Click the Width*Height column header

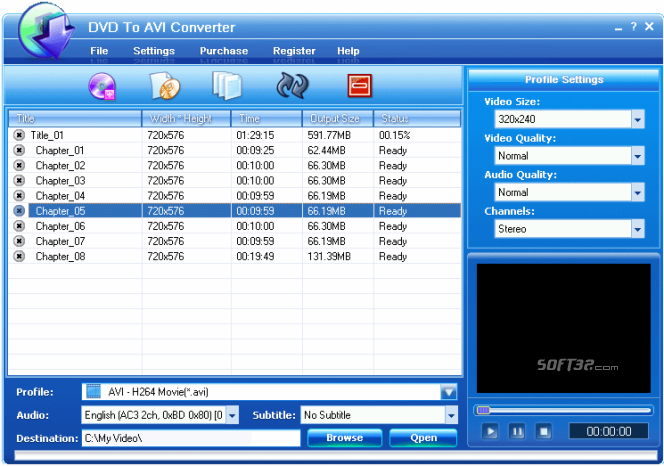coord(186,119)
